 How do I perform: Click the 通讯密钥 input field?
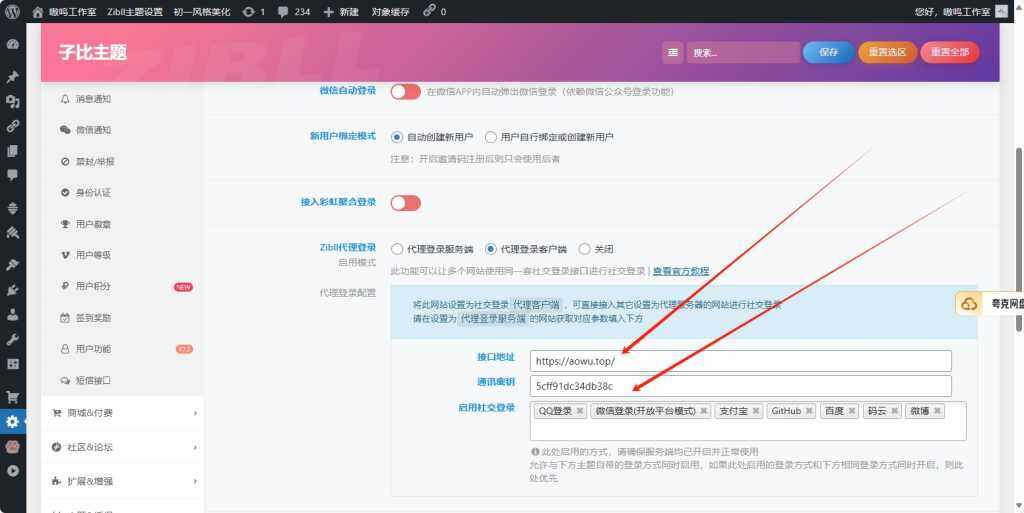click(741, 386)
